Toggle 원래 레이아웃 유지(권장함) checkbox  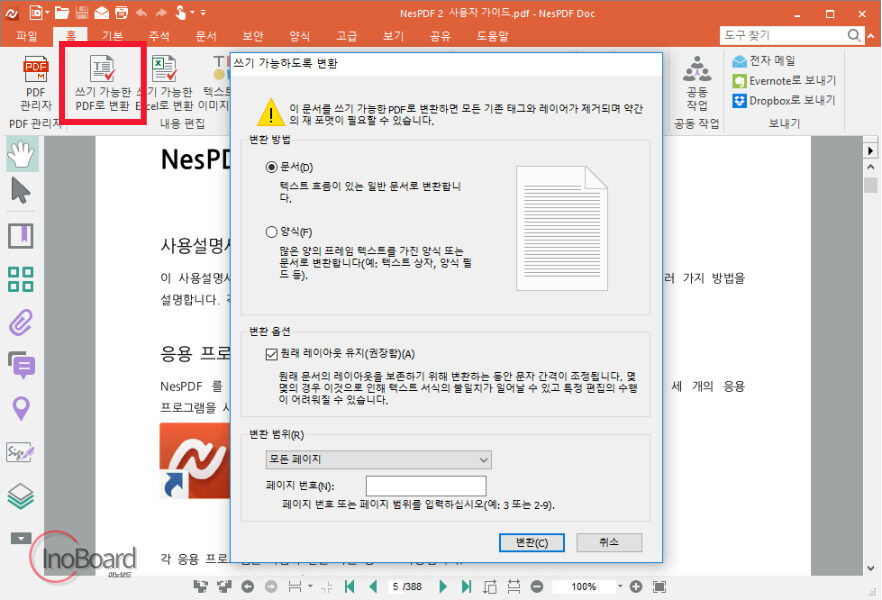(x=272, y=354)
